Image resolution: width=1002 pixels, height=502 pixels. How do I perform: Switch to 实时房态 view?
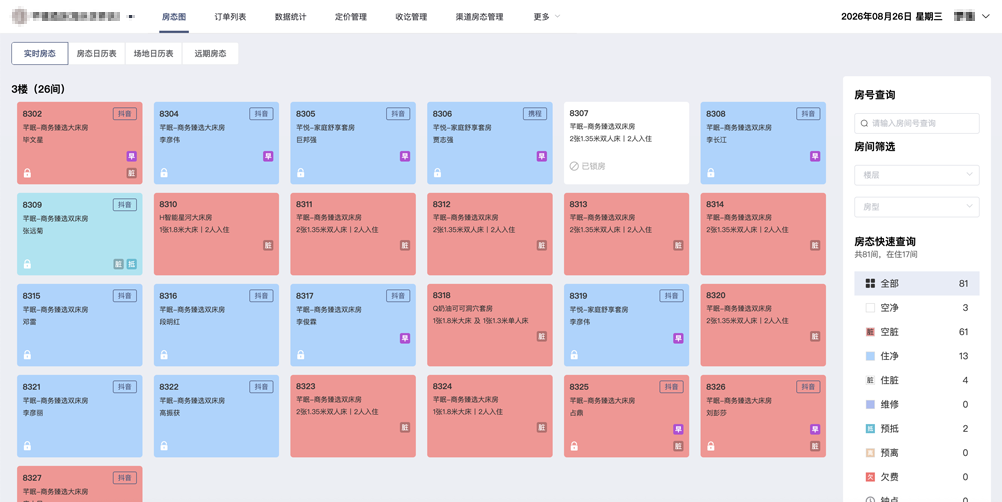point(40,54)
